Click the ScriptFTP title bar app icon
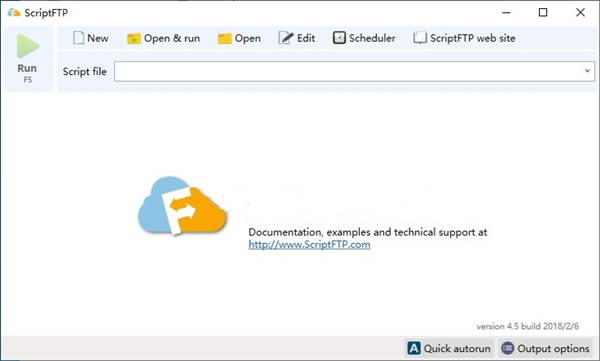 tap(14, 13)
